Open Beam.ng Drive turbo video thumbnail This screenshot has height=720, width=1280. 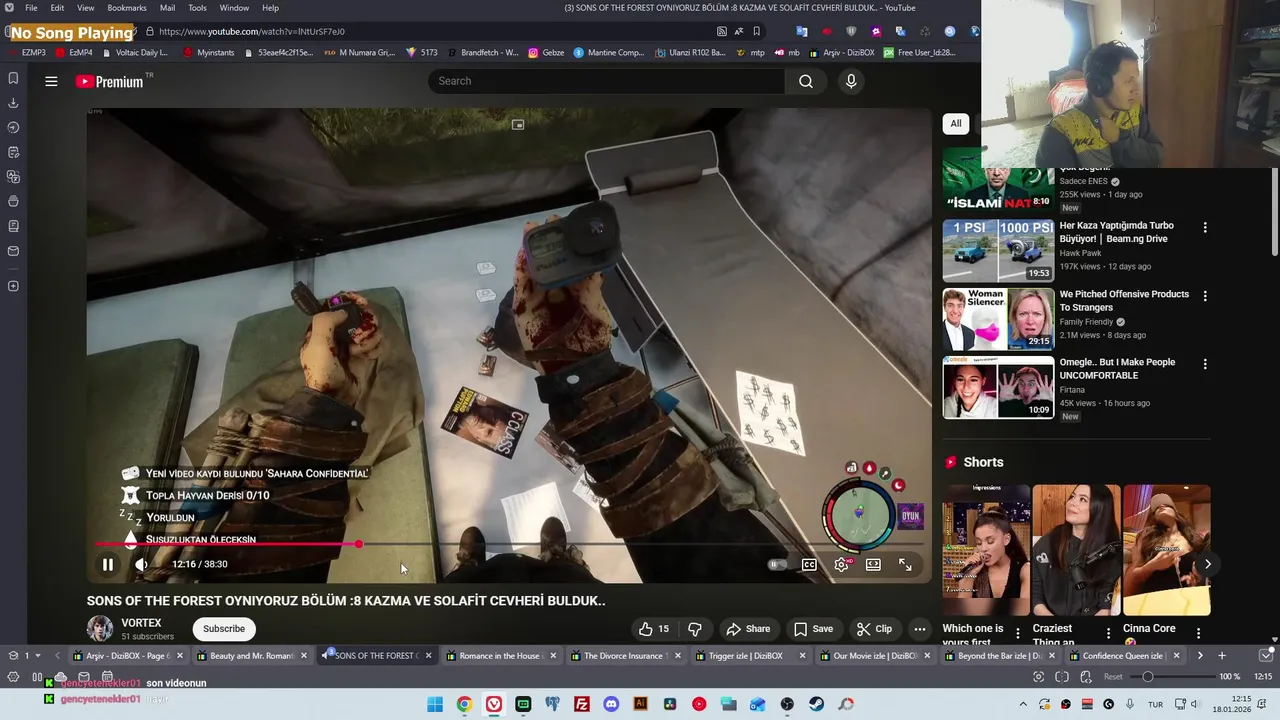(998, 251)
